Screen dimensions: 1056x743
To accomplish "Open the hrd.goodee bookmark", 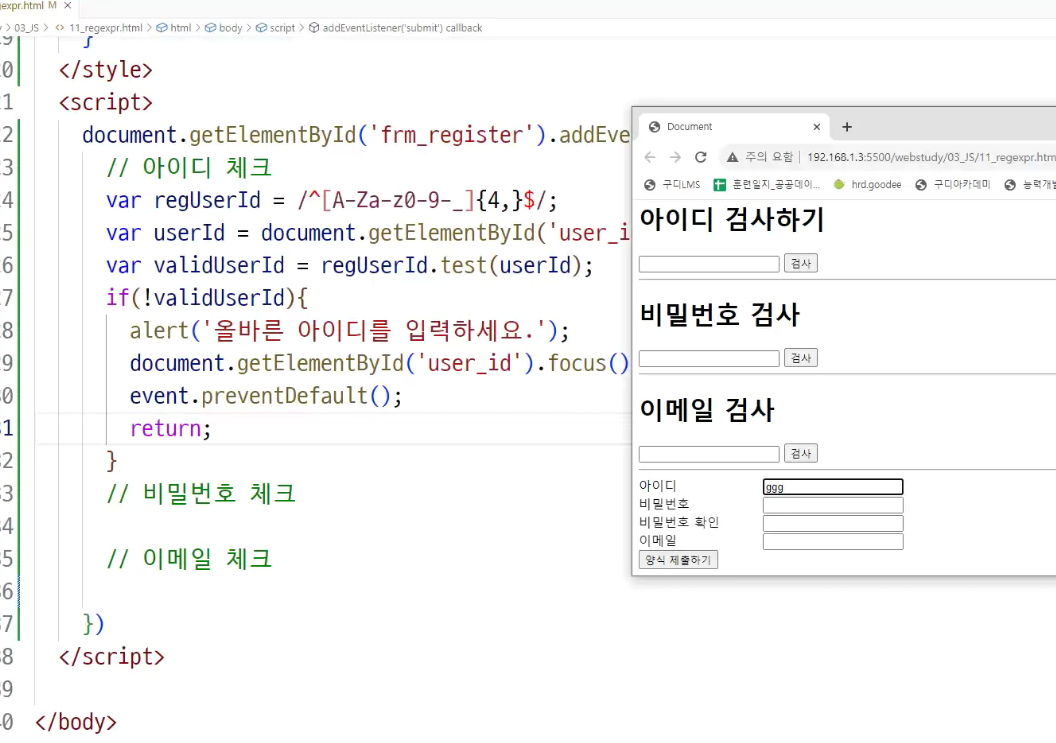I will pos(867,185).
